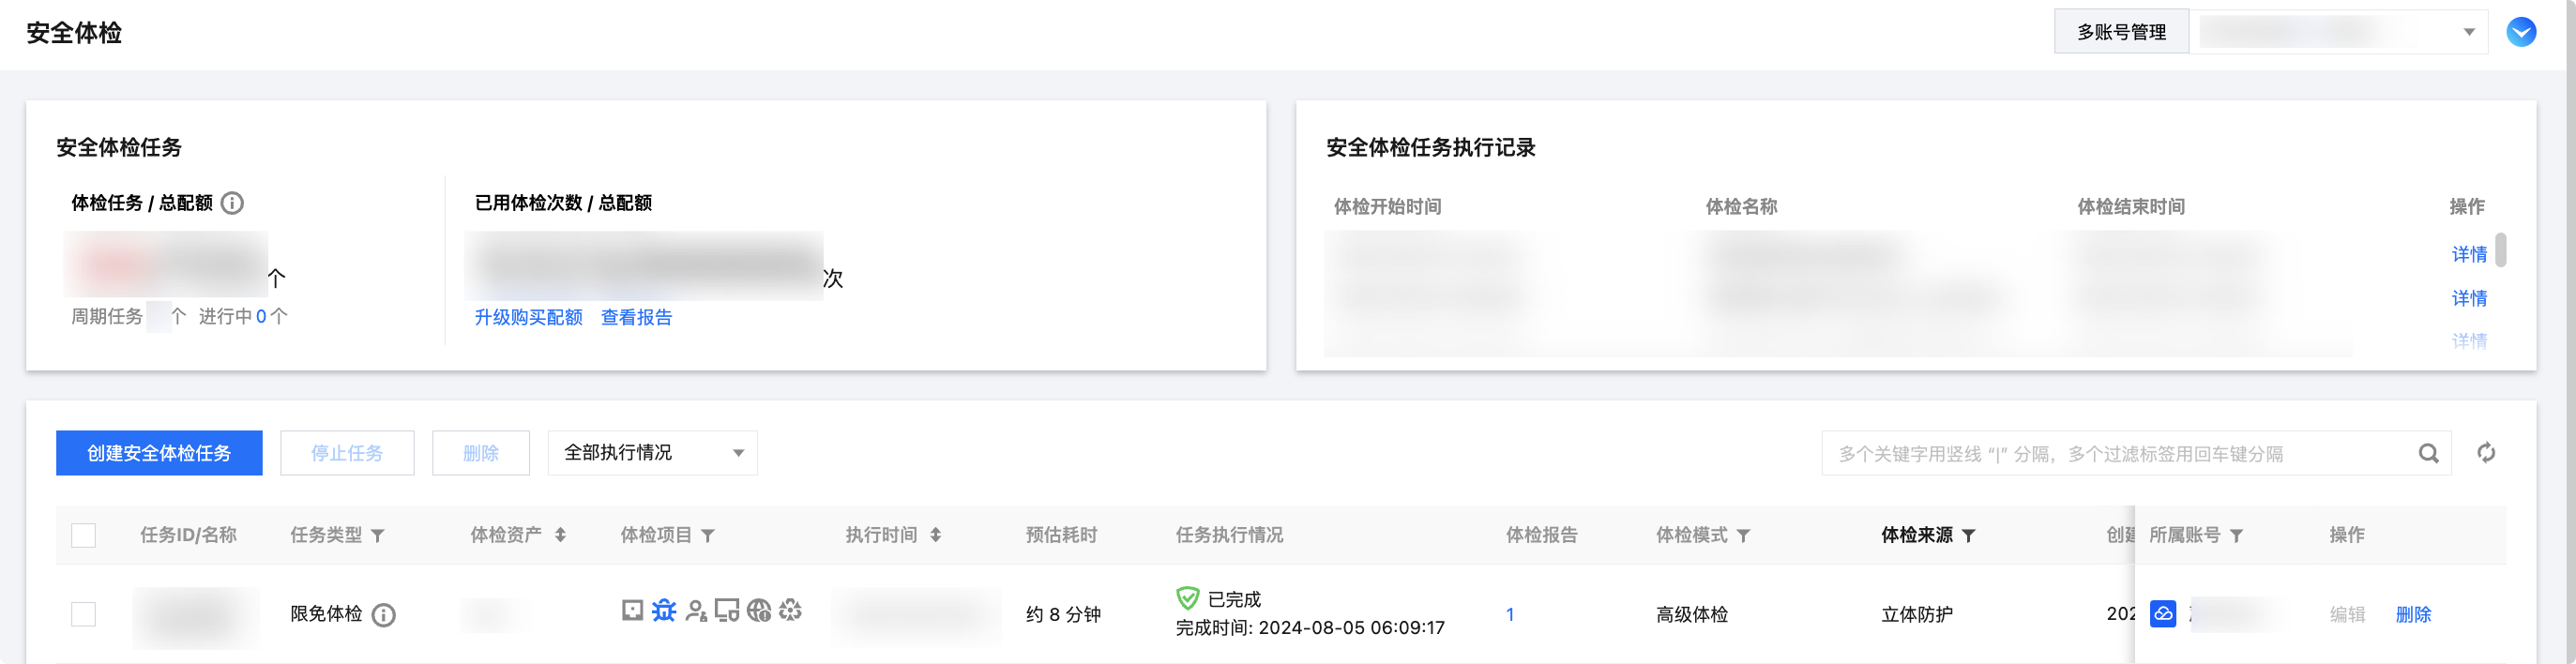Click info icon next to 限免体检
The height and width of the screenshot is (664, 2576).
(x=383, y=614)
